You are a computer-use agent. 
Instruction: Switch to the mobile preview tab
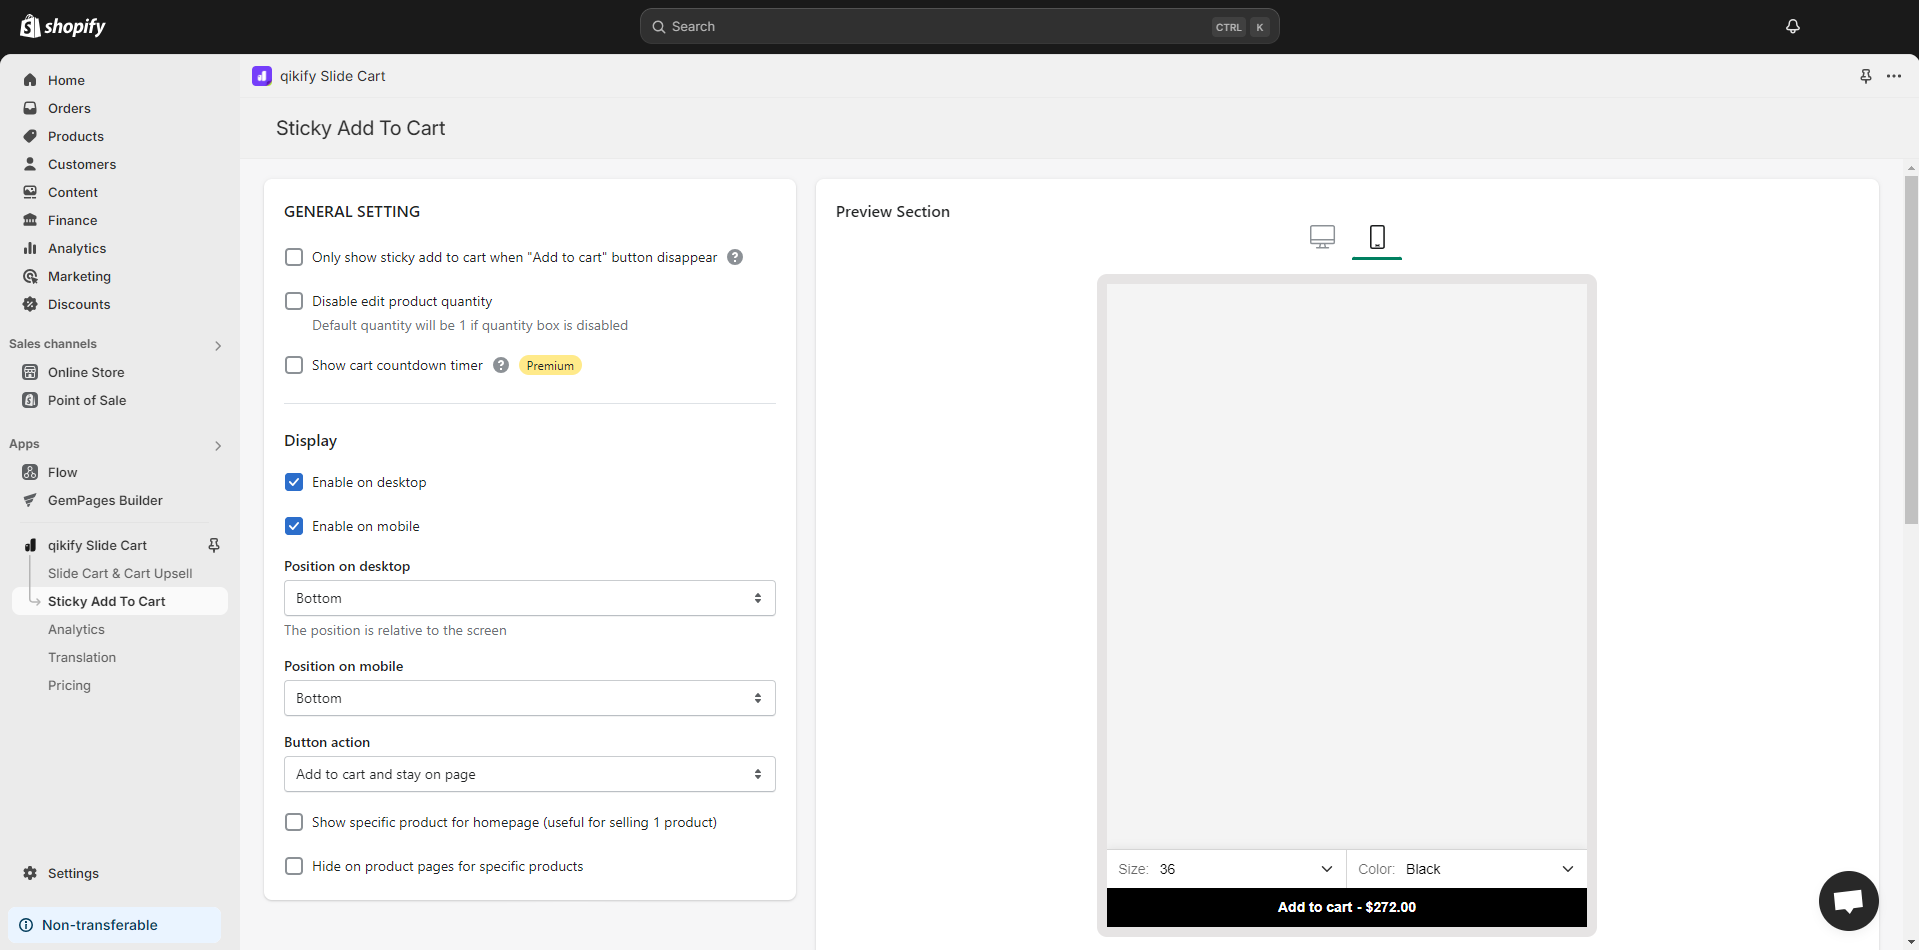click(1377, 239)
